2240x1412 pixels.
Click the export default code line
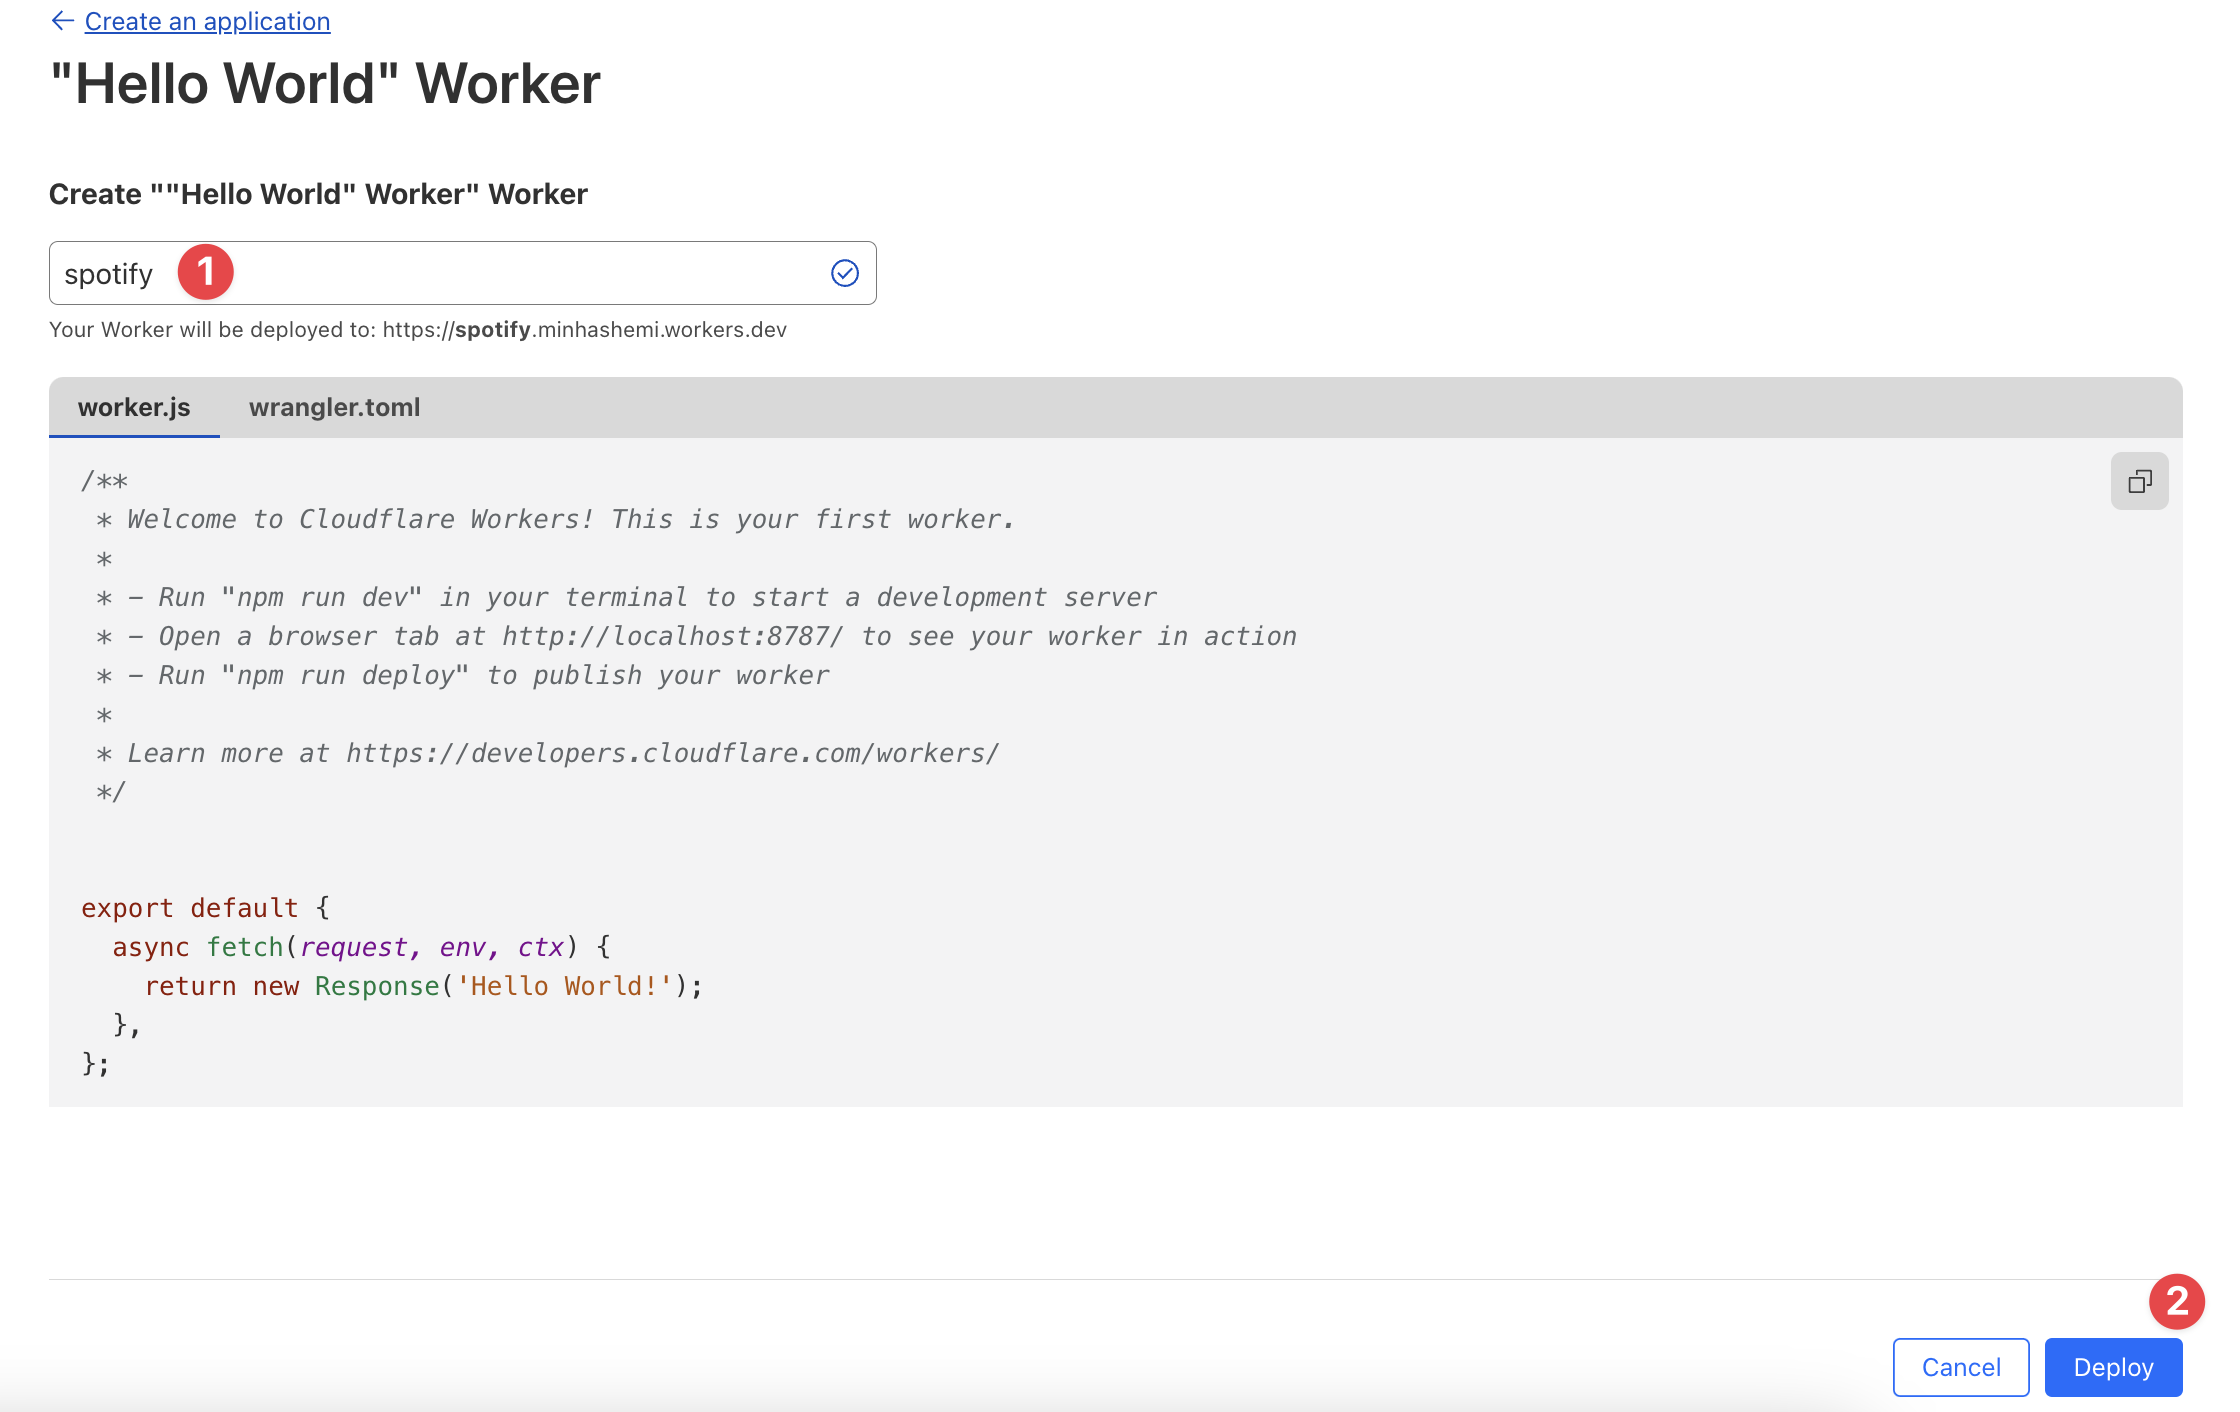205,908
